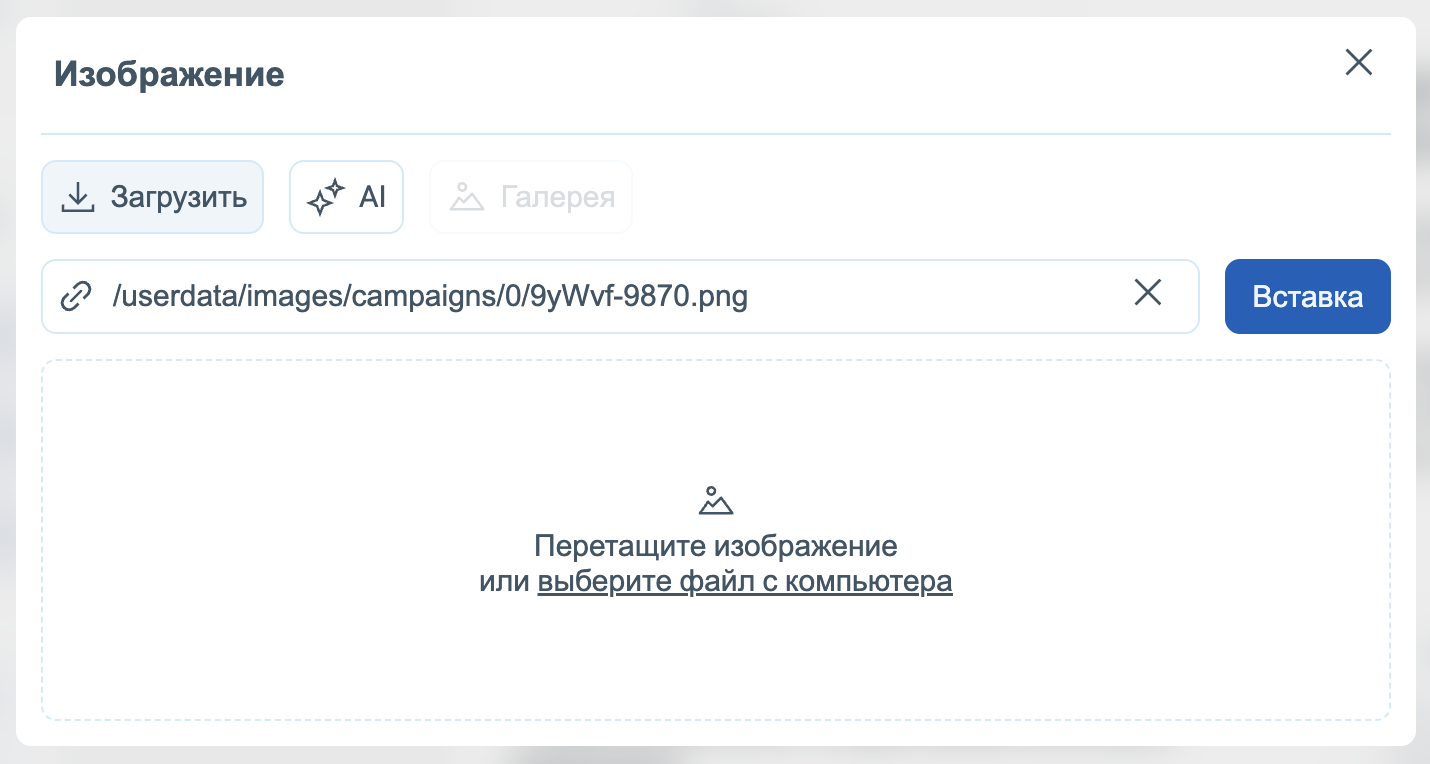The image size is (1430, 764).
Task: Click the Галерея label text
Action: pyautogui.click(x=558, y=198)
